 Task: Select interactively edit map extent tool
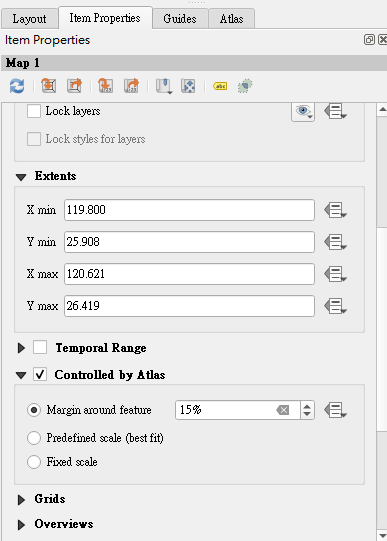pyautogui.click(x=188, y=86)
